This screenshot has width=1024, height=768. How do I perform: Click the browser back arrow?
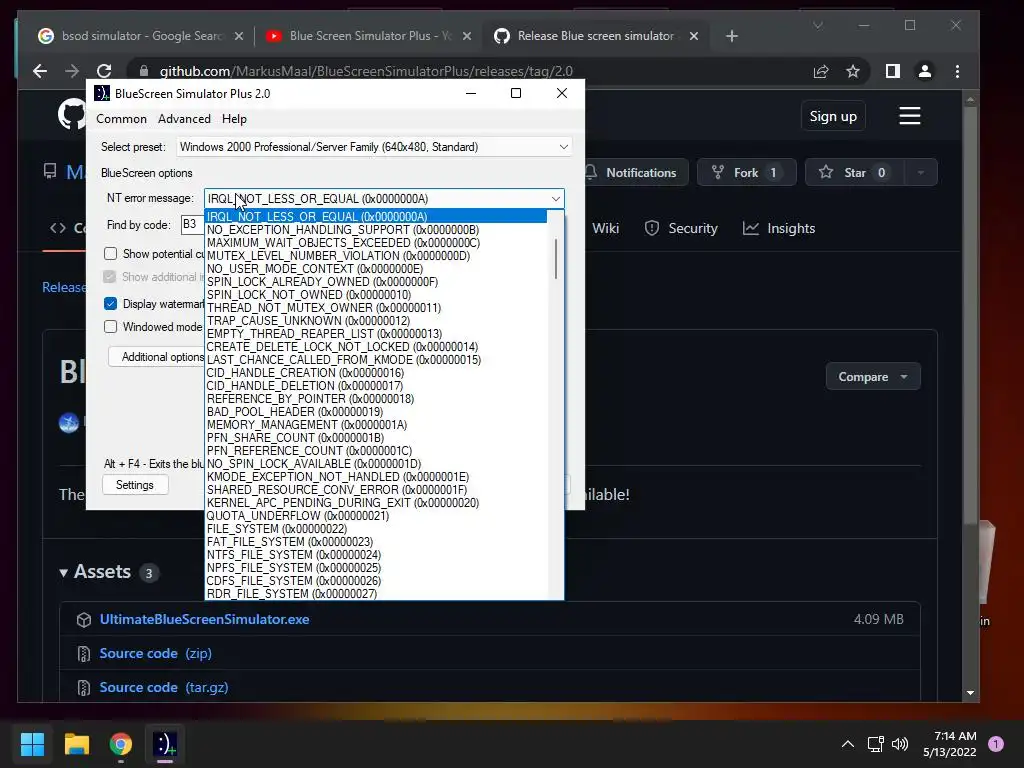pos(40,71)
